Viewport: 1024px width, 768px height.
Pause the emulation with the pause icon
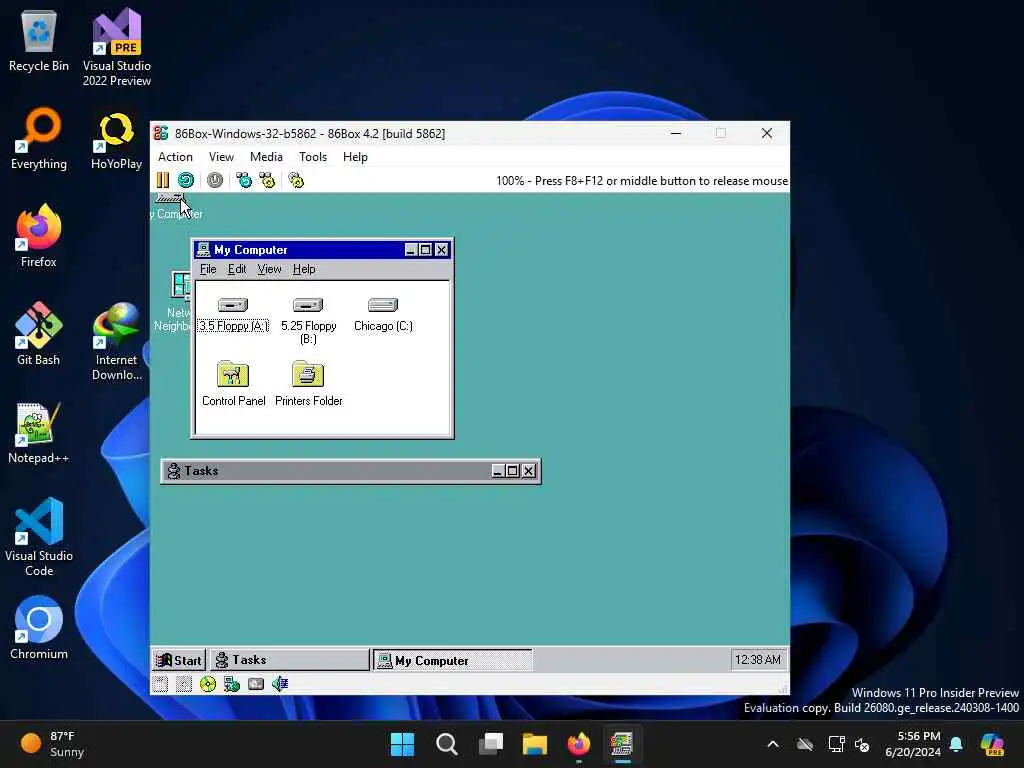pos(163,180)
